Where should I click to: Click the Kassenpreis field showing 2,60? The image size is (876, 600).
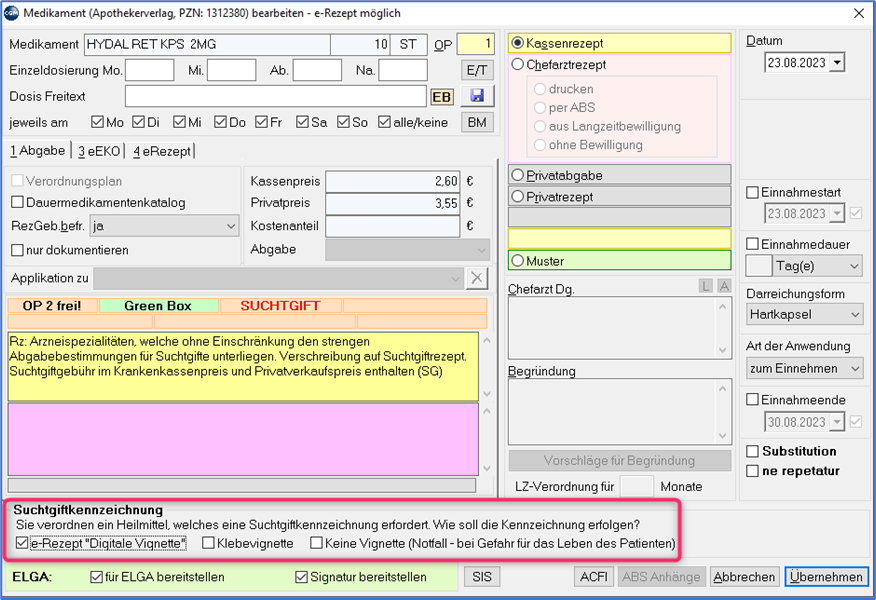pyautogui.click(x=393, y=181)
